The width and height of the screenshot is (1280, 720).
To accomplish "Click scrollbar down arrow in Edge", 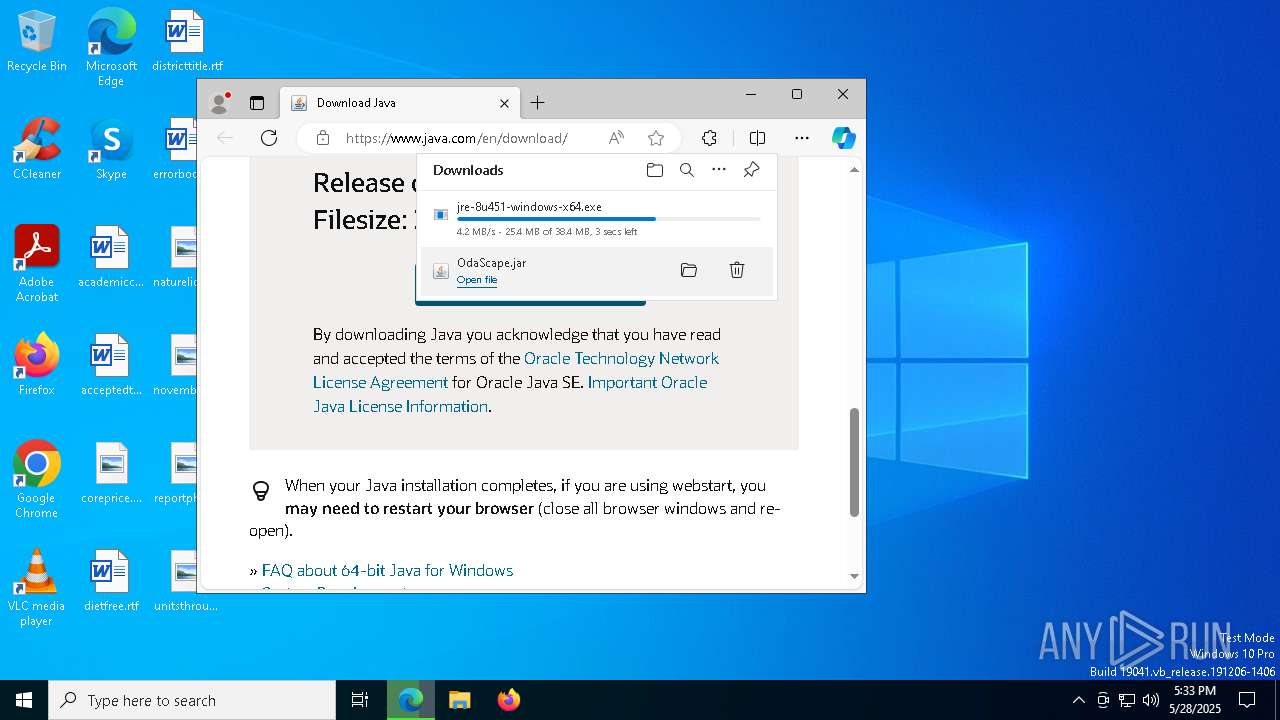I will pos(854,576).
